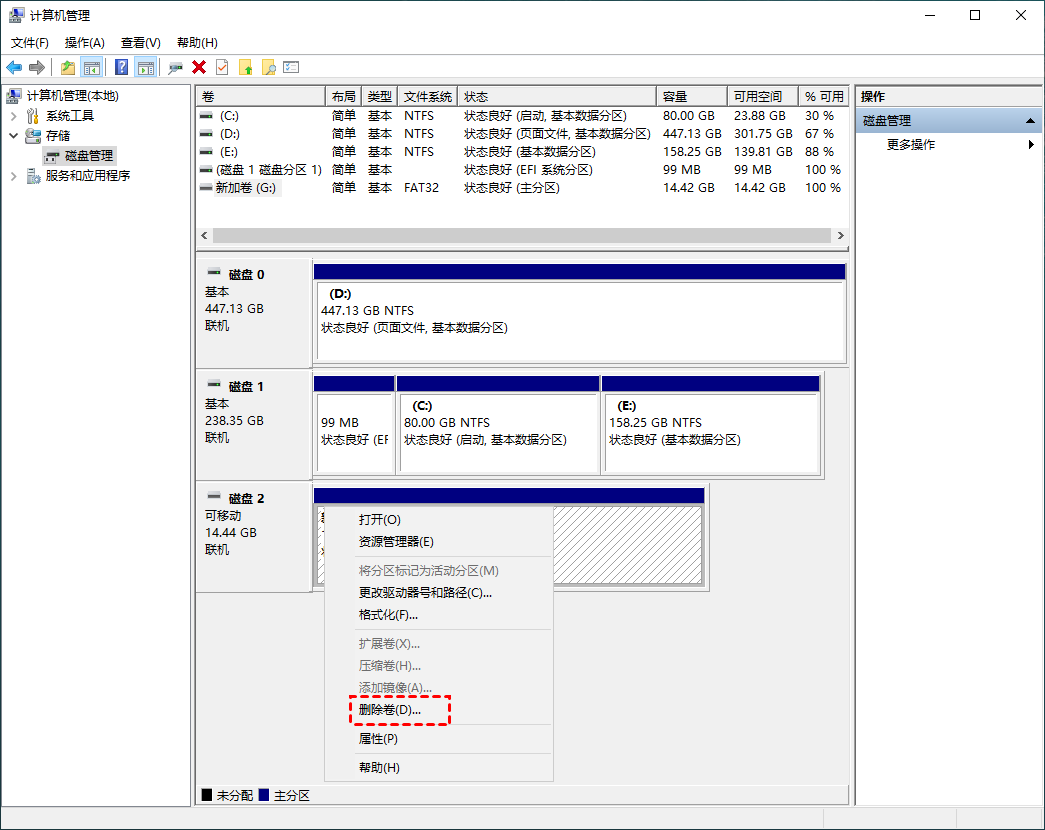1045x830 pixels.
Task: Collapse the 存储 tree node
Action: (x=13, y=136)
